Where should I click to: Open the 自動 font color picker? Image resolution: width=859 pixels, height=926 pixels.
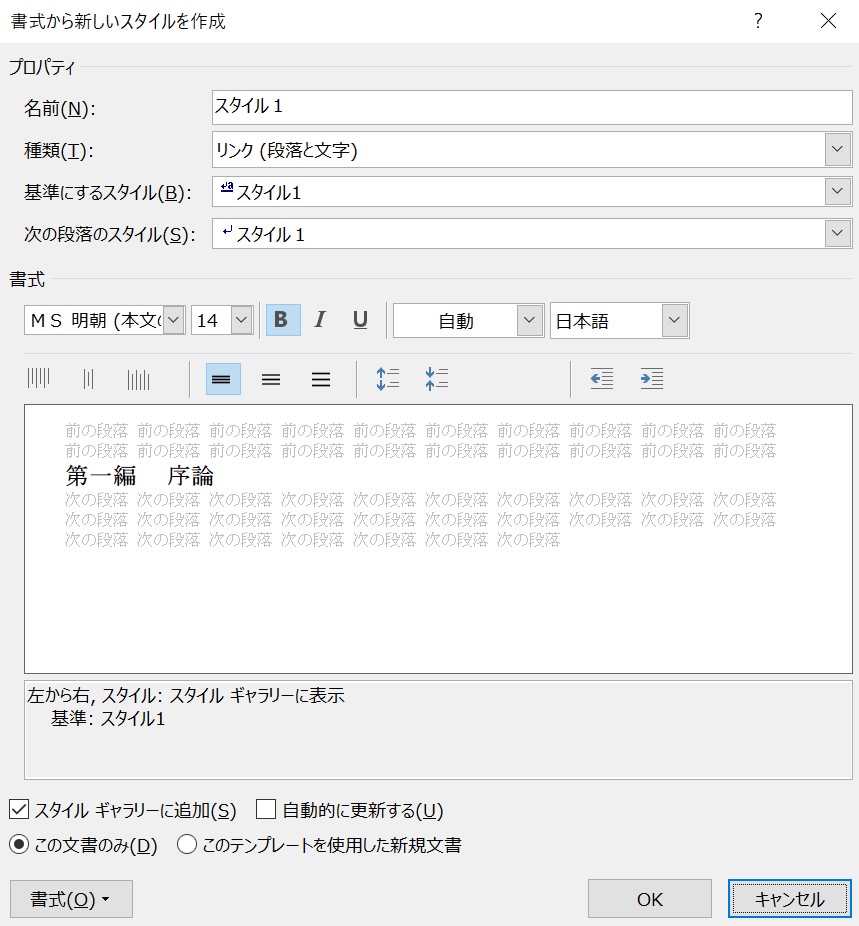click(529, 320)
